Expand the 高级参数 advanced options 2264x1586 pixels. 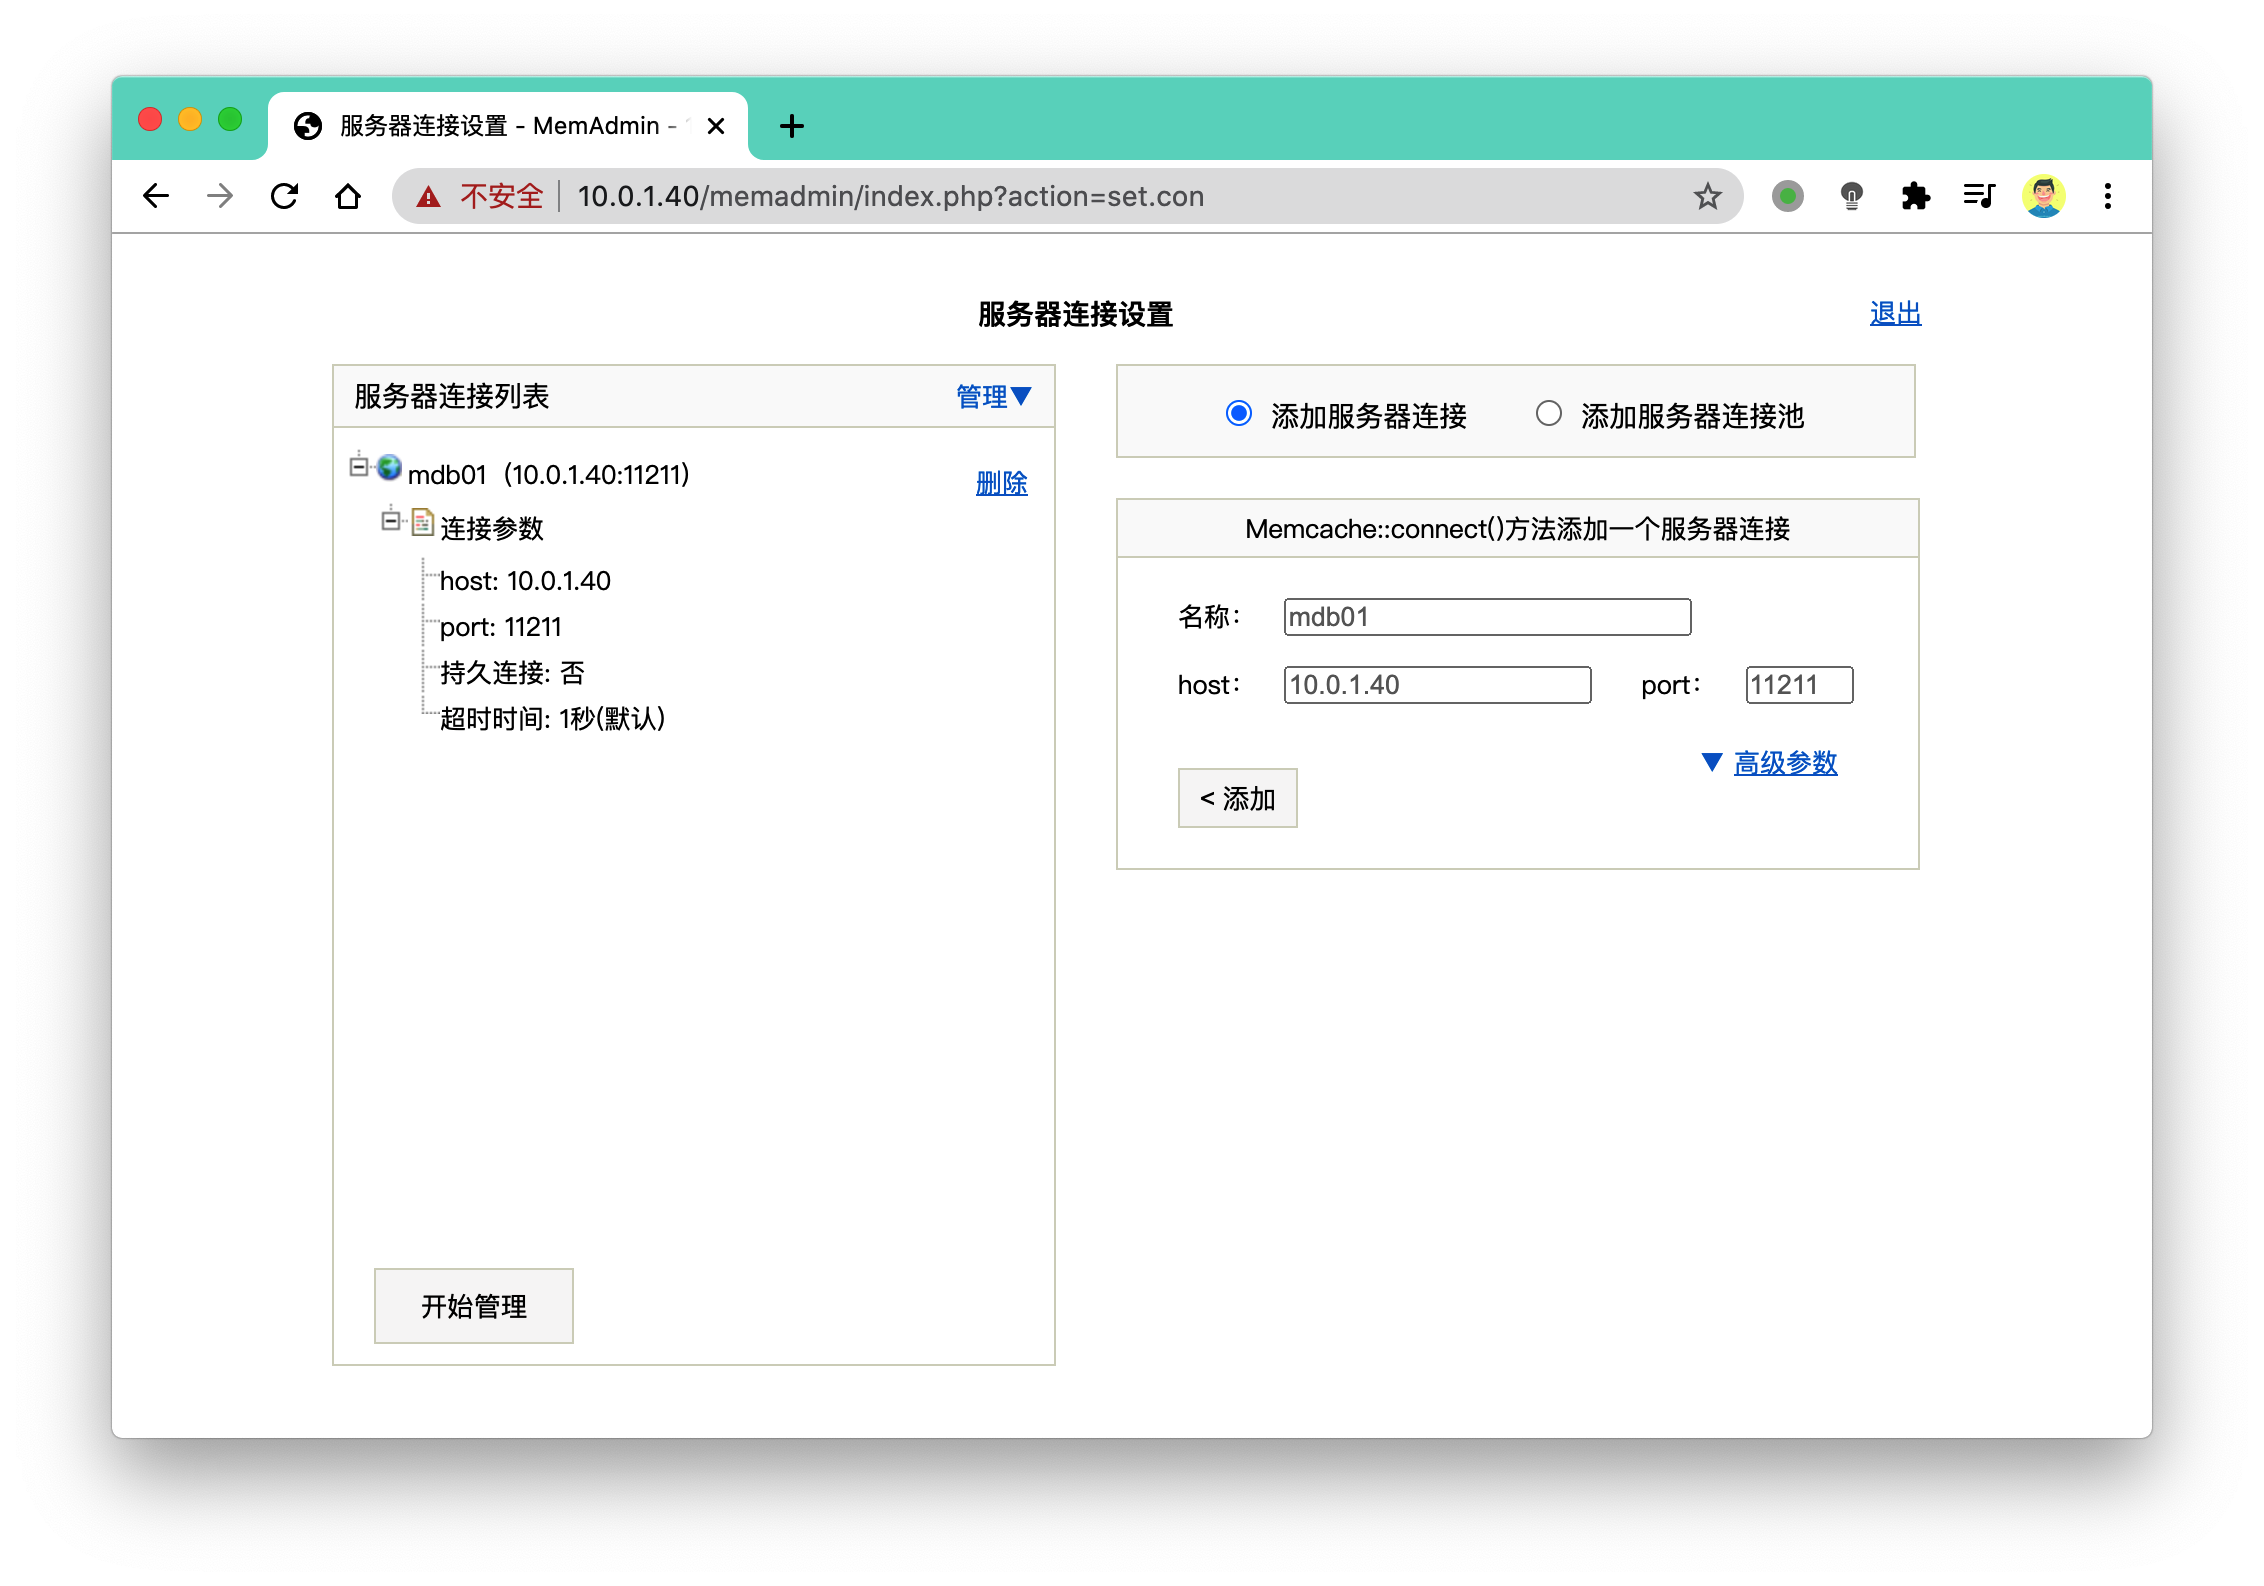1785,763
